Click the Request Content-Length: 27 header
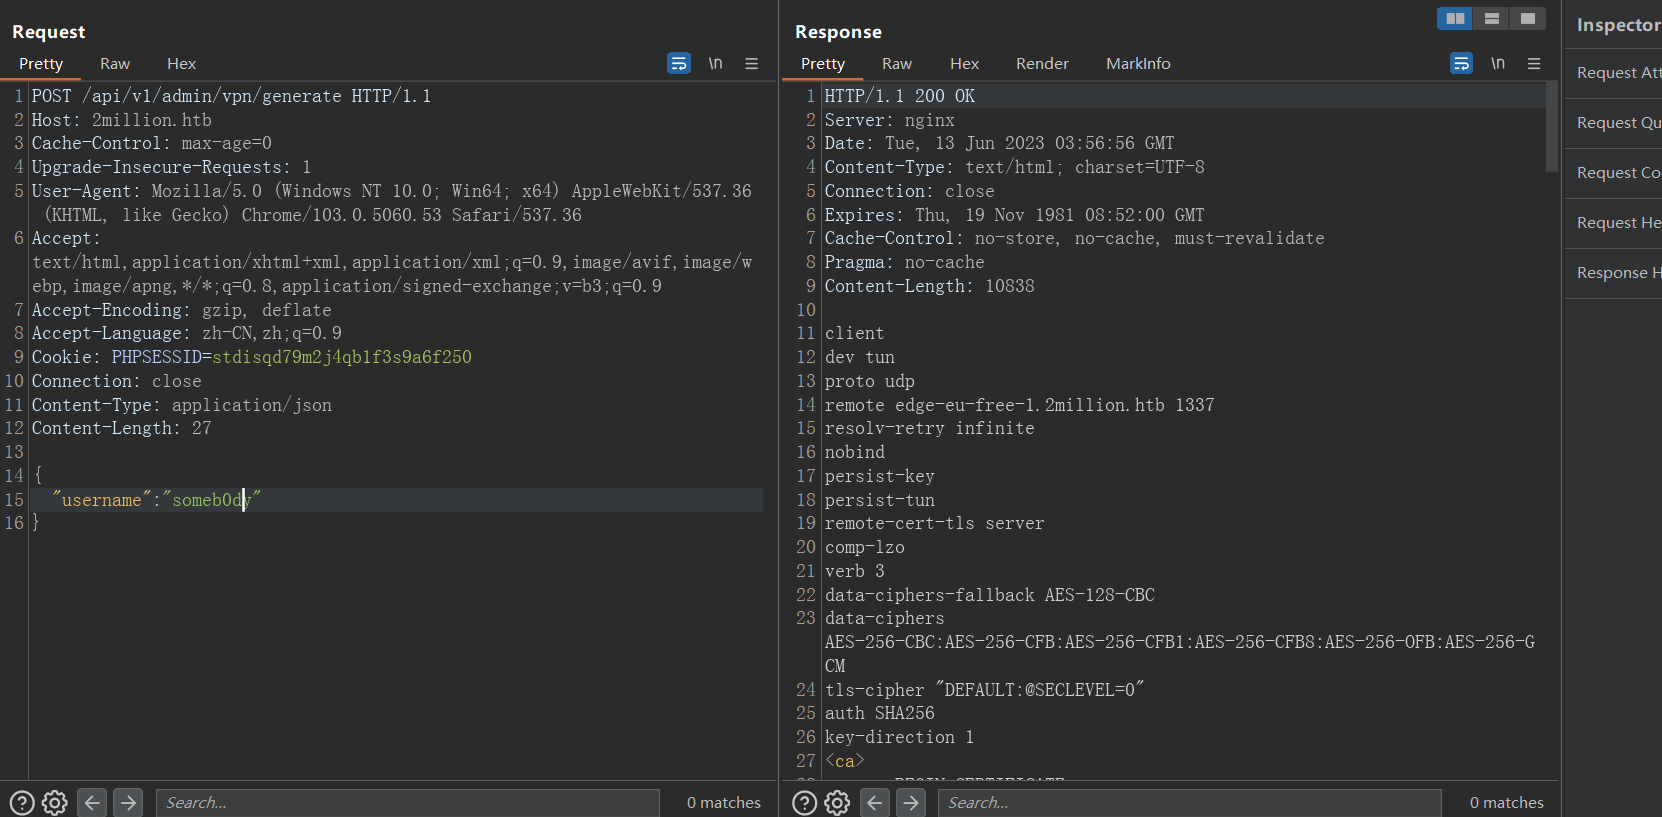 click(121, 428)
